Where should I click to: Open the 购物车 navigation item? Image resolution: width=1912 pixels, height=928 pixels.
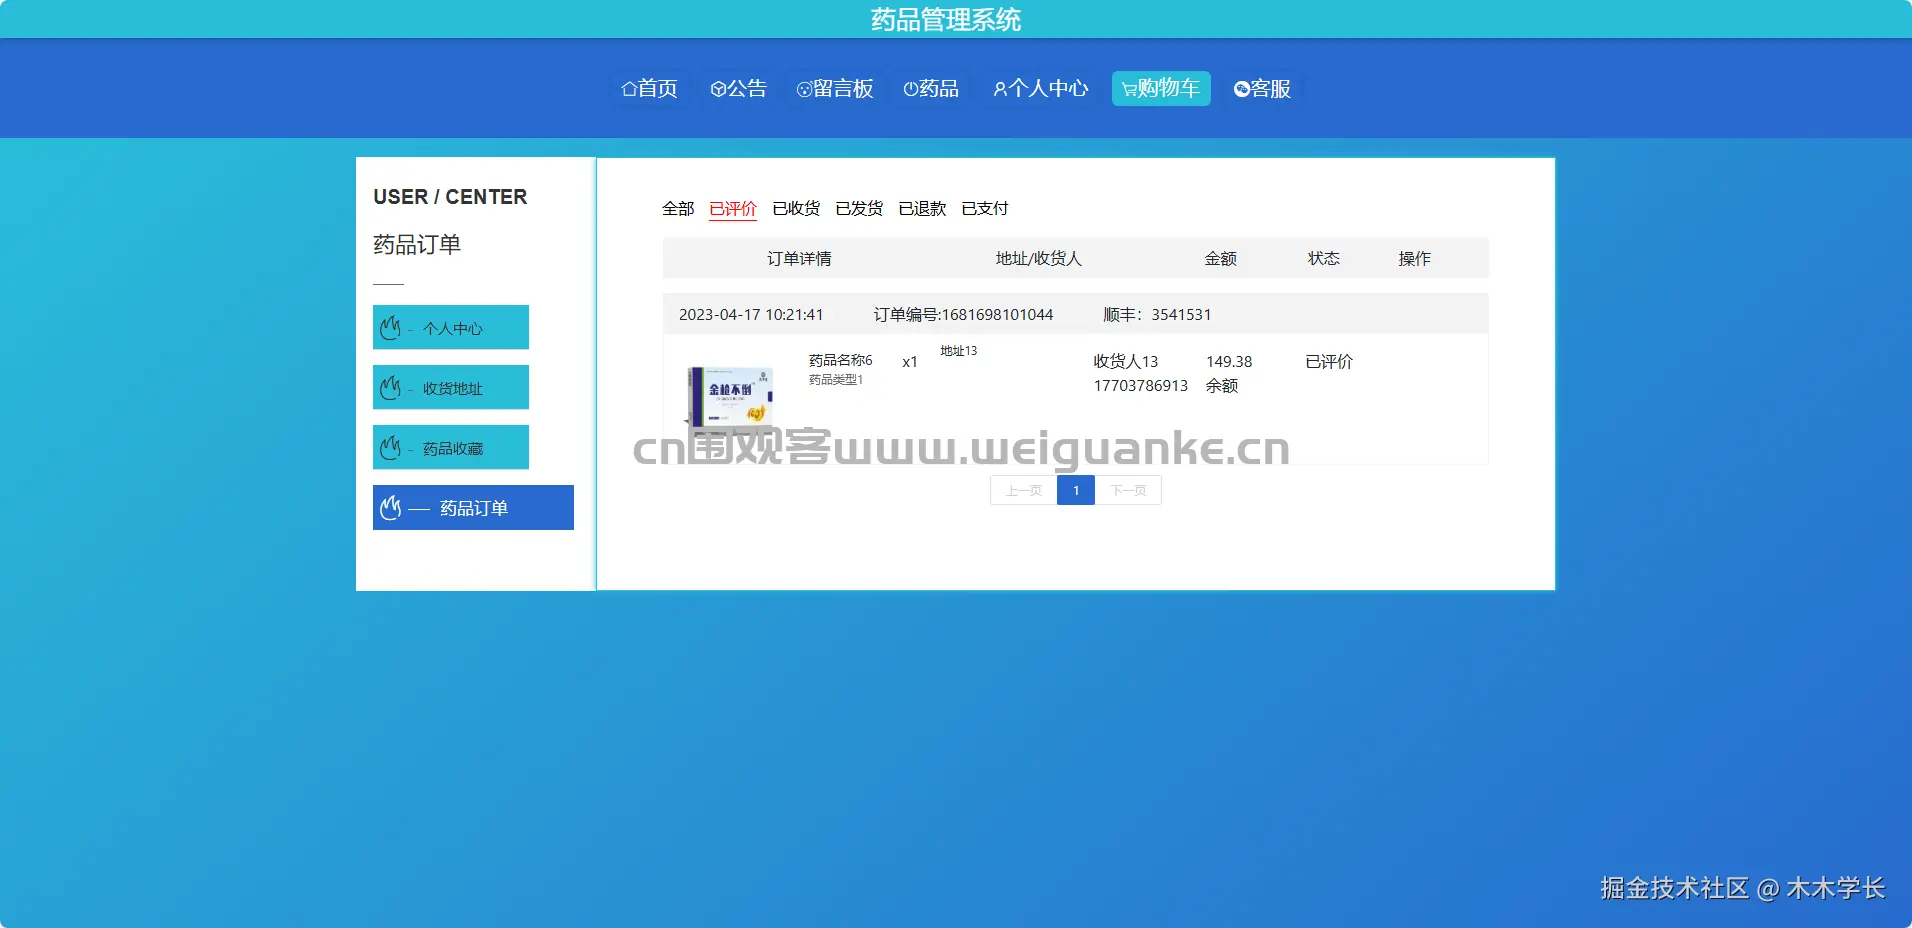[1161, 89]
